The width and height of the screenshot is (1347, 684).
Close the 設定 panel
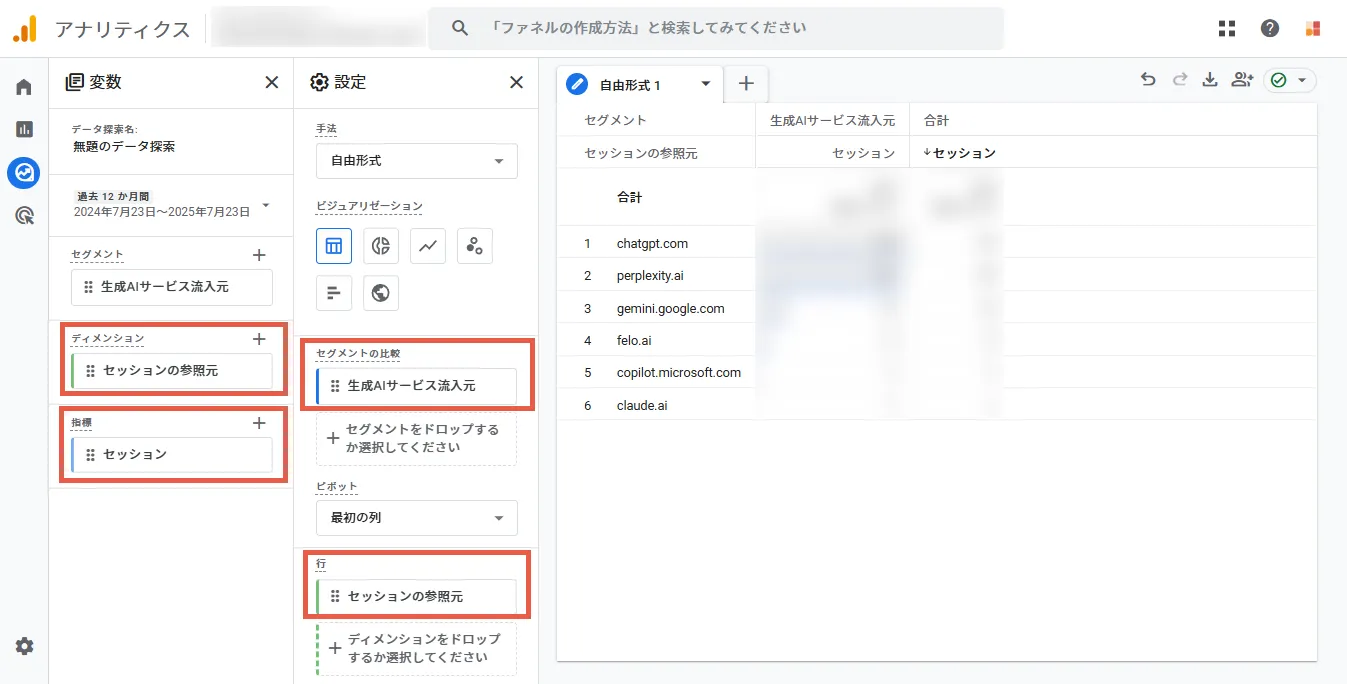[x=516, y=82]
